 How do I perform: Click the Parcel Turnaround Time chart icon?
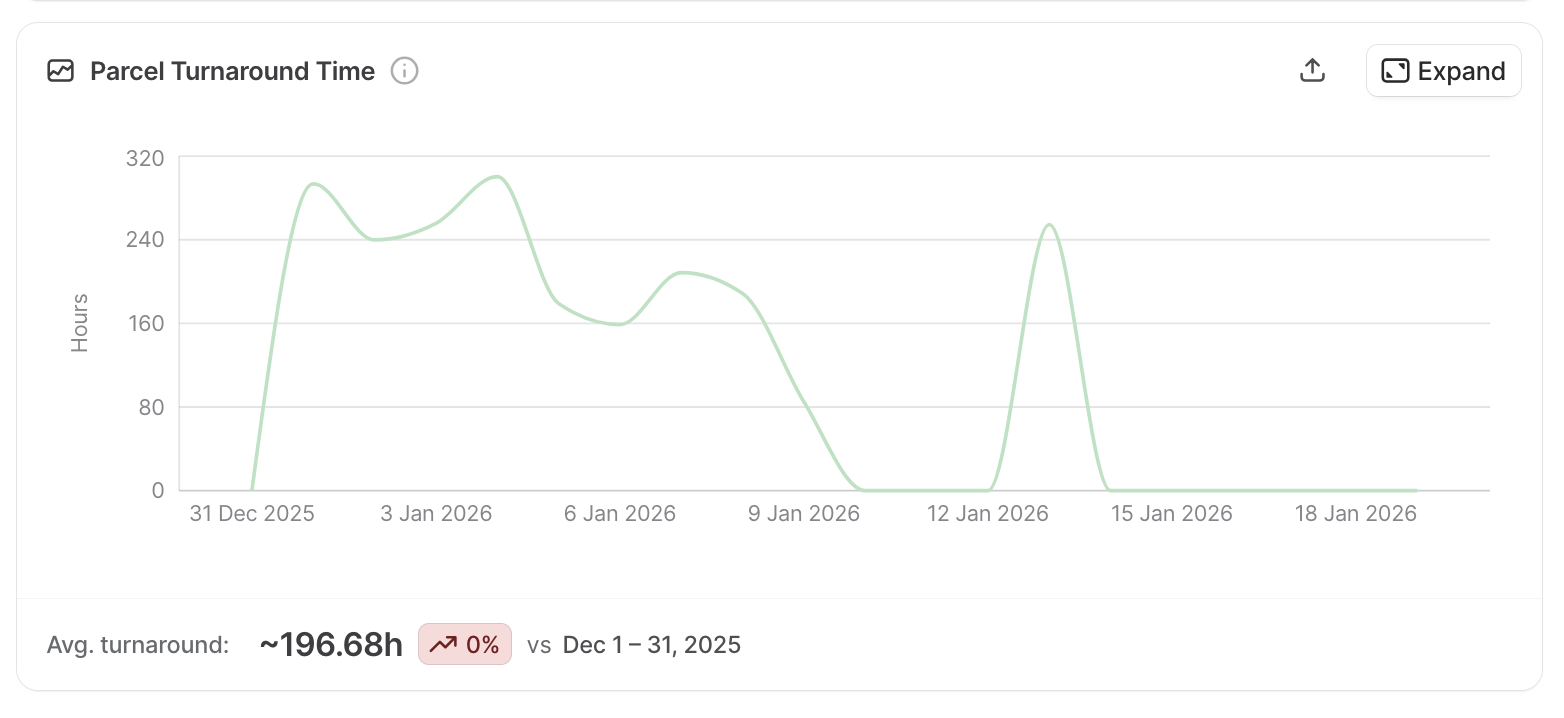point(61,71)
